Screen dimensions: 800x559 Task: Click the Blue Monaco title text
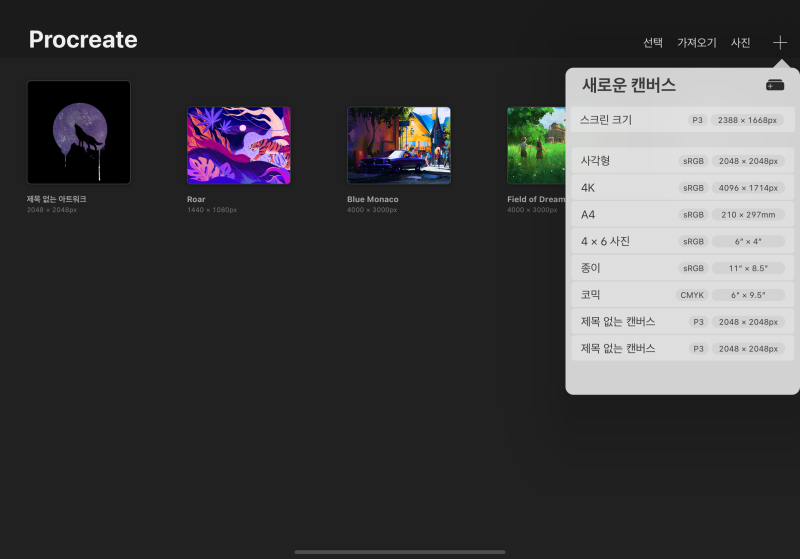click(372, 199)
